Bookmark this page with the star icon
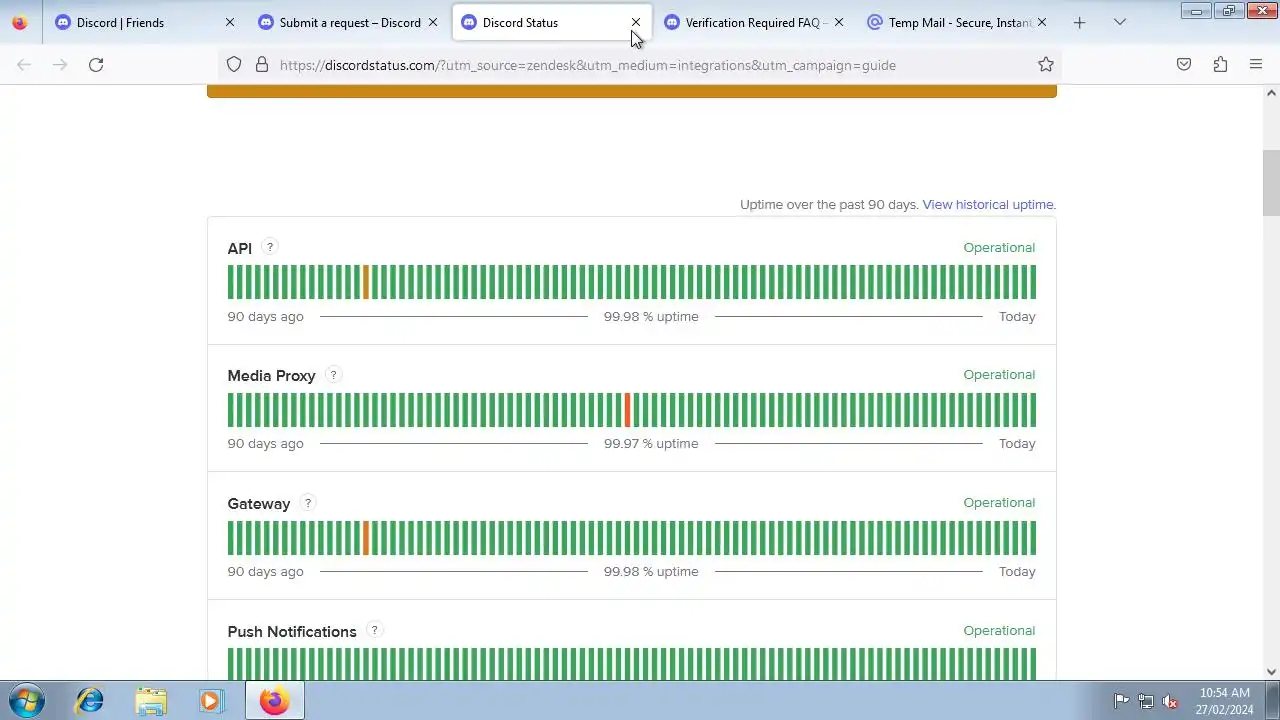 pos(1046,65)
